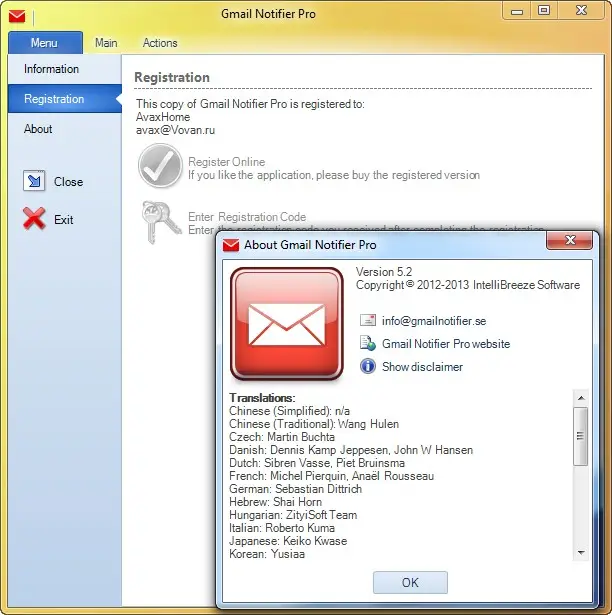The height and width of the screenshot is (615, 612).
Task: Click the web page icon beside website link
Action: coord(368,343)
